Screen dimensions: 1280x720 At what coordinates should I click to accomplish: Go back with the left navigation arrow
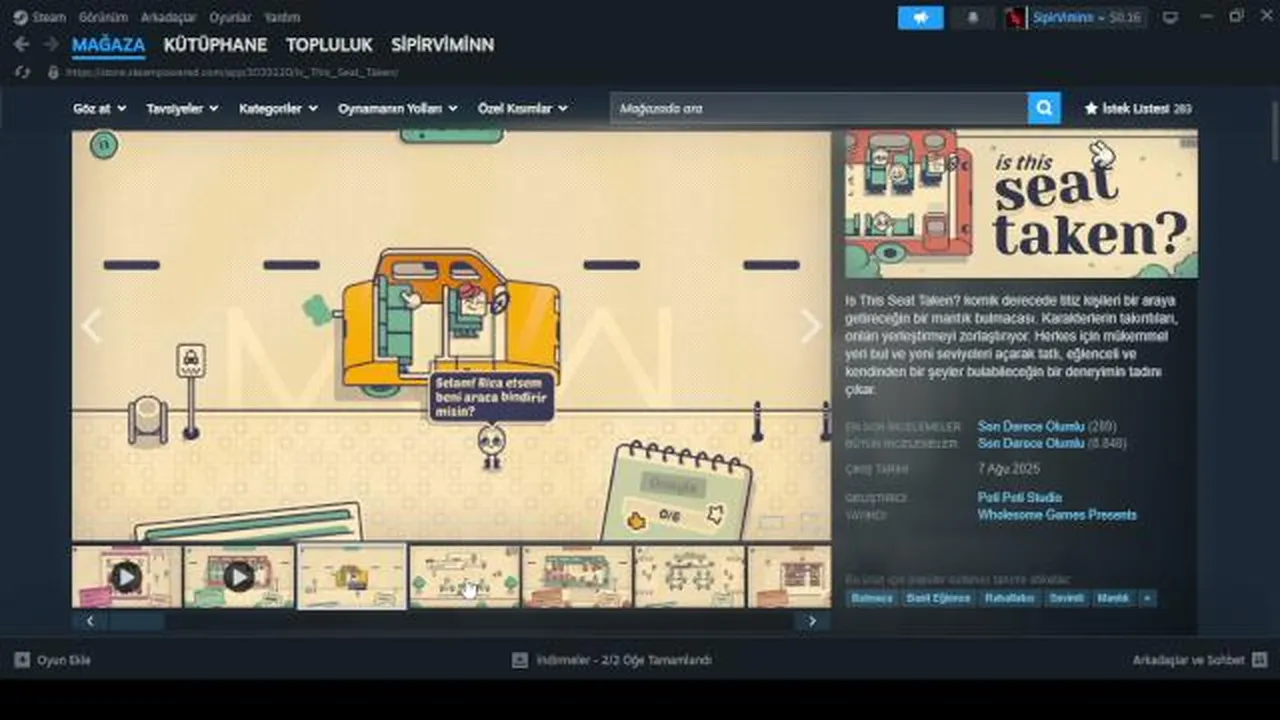click(21, 45)
